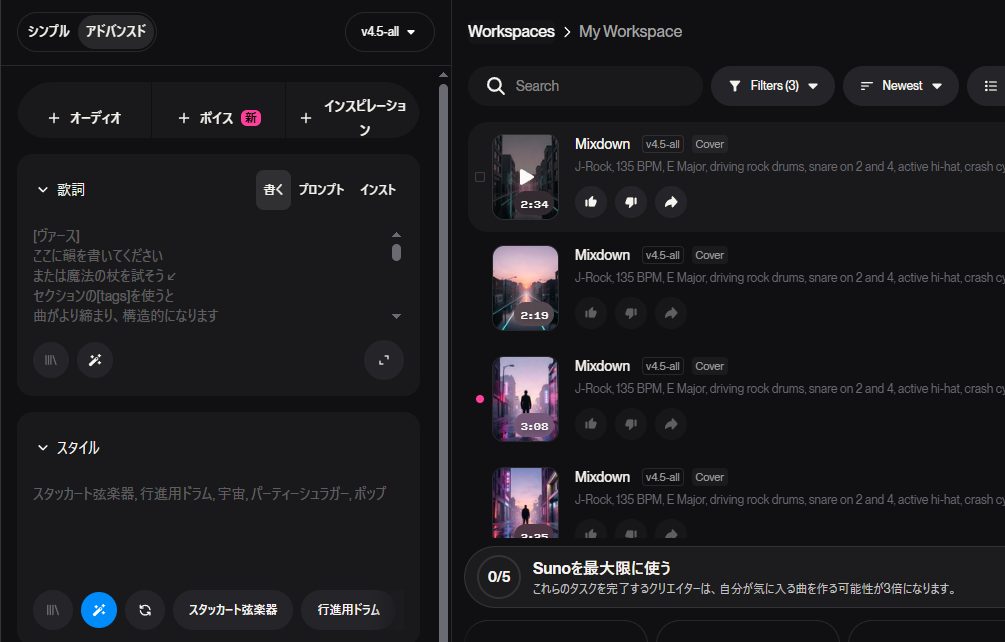Dislike the 2:19 Mixdown song

point(631,313)
